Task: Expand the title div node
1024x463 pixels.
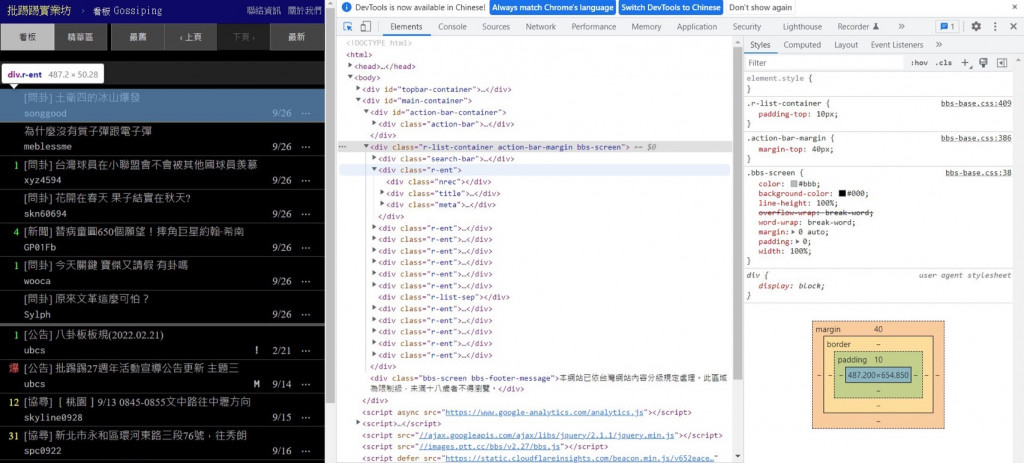Action: [x=382, y=193]
